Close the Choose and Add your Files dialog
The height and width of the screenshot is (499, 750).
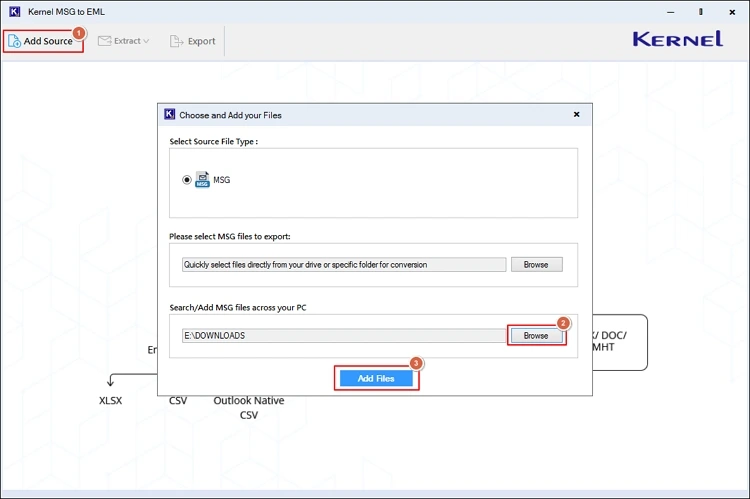coord(576,114)
